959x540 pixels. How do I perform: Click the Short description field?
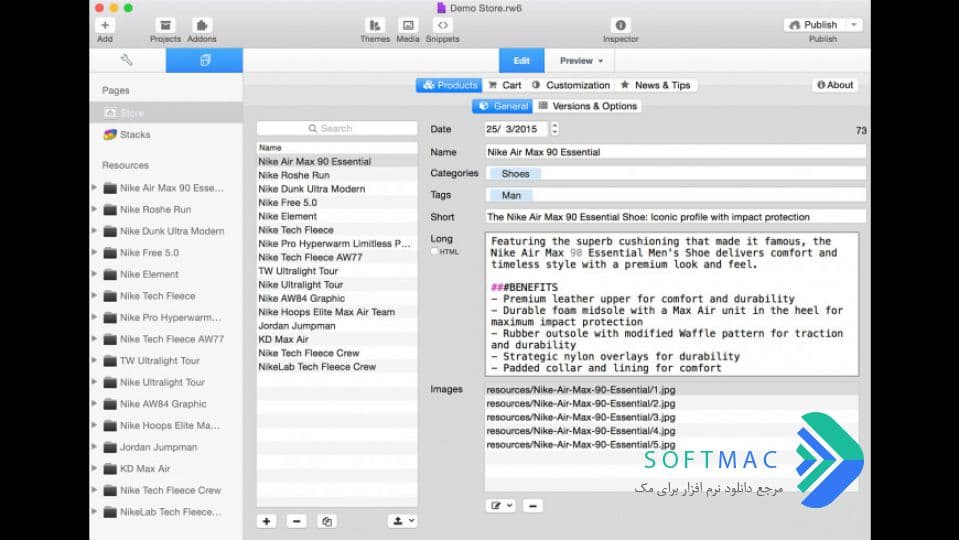point(675,216)
